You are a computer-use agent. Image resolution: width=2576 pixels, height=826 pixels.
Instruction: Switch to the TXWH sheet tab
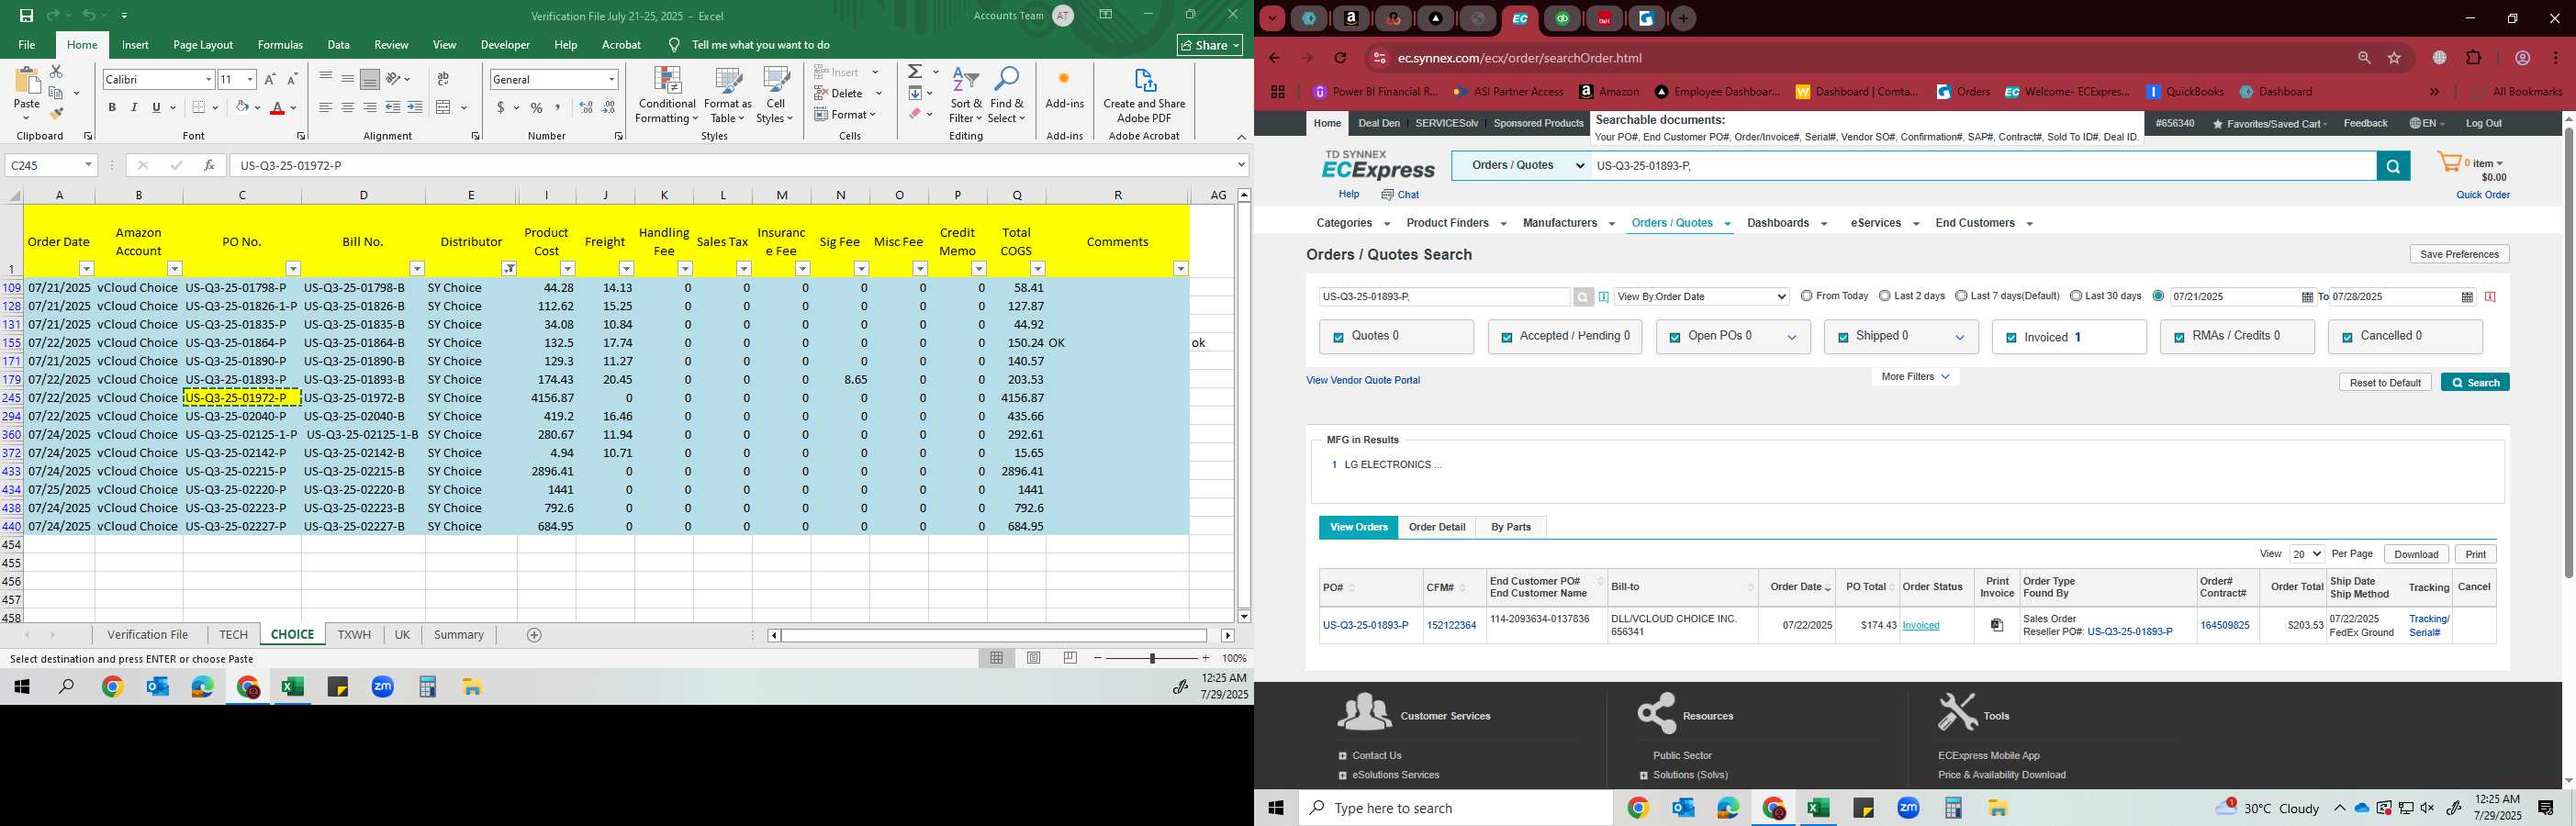click(x=354, y=635)
